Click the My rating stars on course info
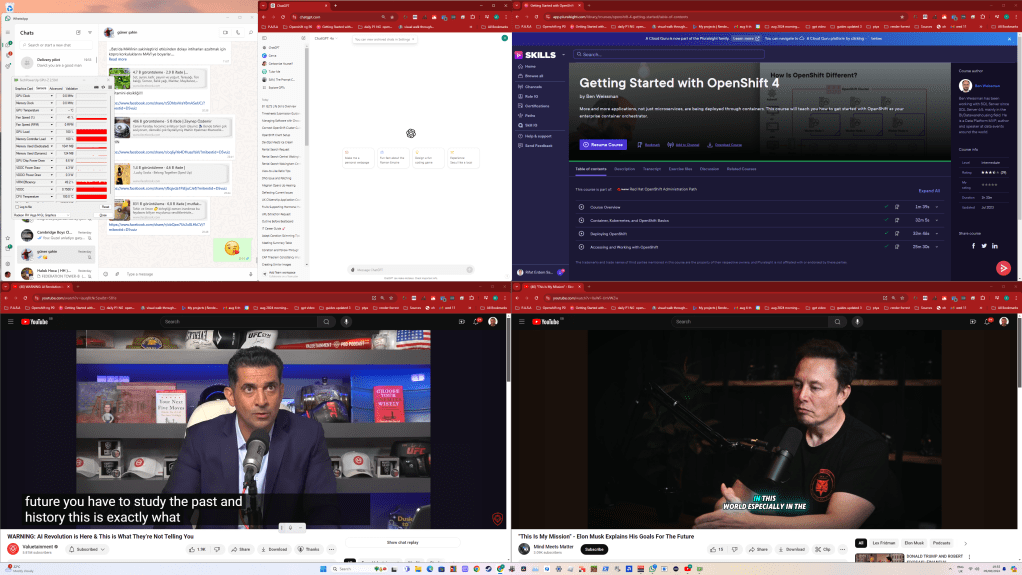Image resolution: width=1022 pixels, height=575 pixels. point(989,184)
